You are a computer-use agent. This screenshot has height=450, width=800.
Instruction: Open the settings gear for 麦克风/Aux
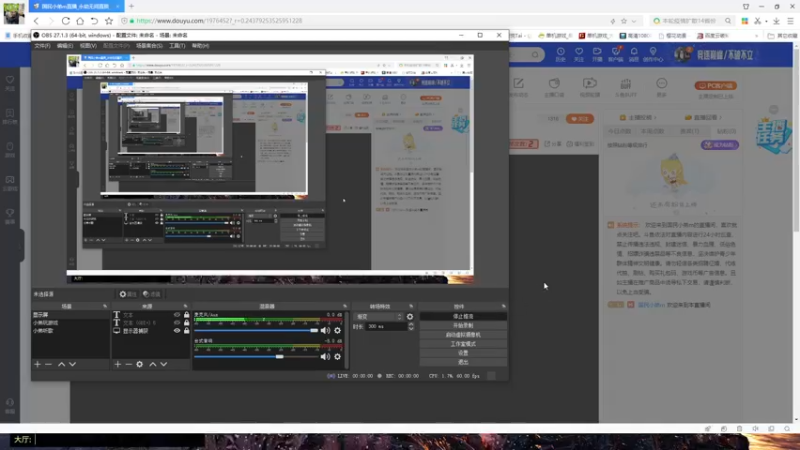pyautogui.click(x=337, y=331)
